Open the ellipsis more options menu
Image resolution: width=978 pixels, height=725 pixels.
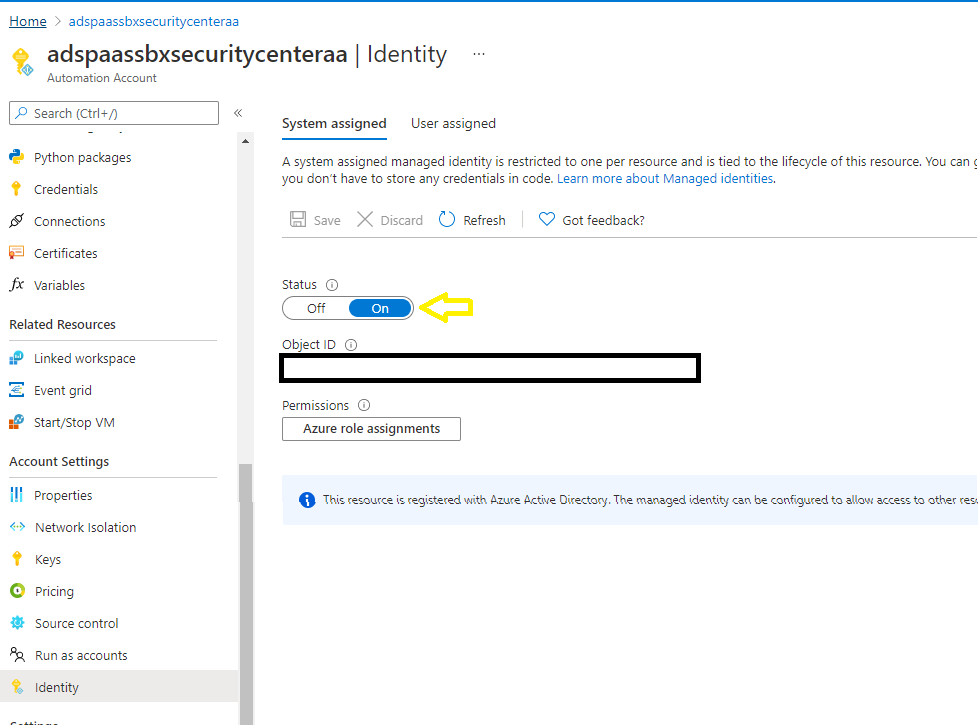pos(478,54)
